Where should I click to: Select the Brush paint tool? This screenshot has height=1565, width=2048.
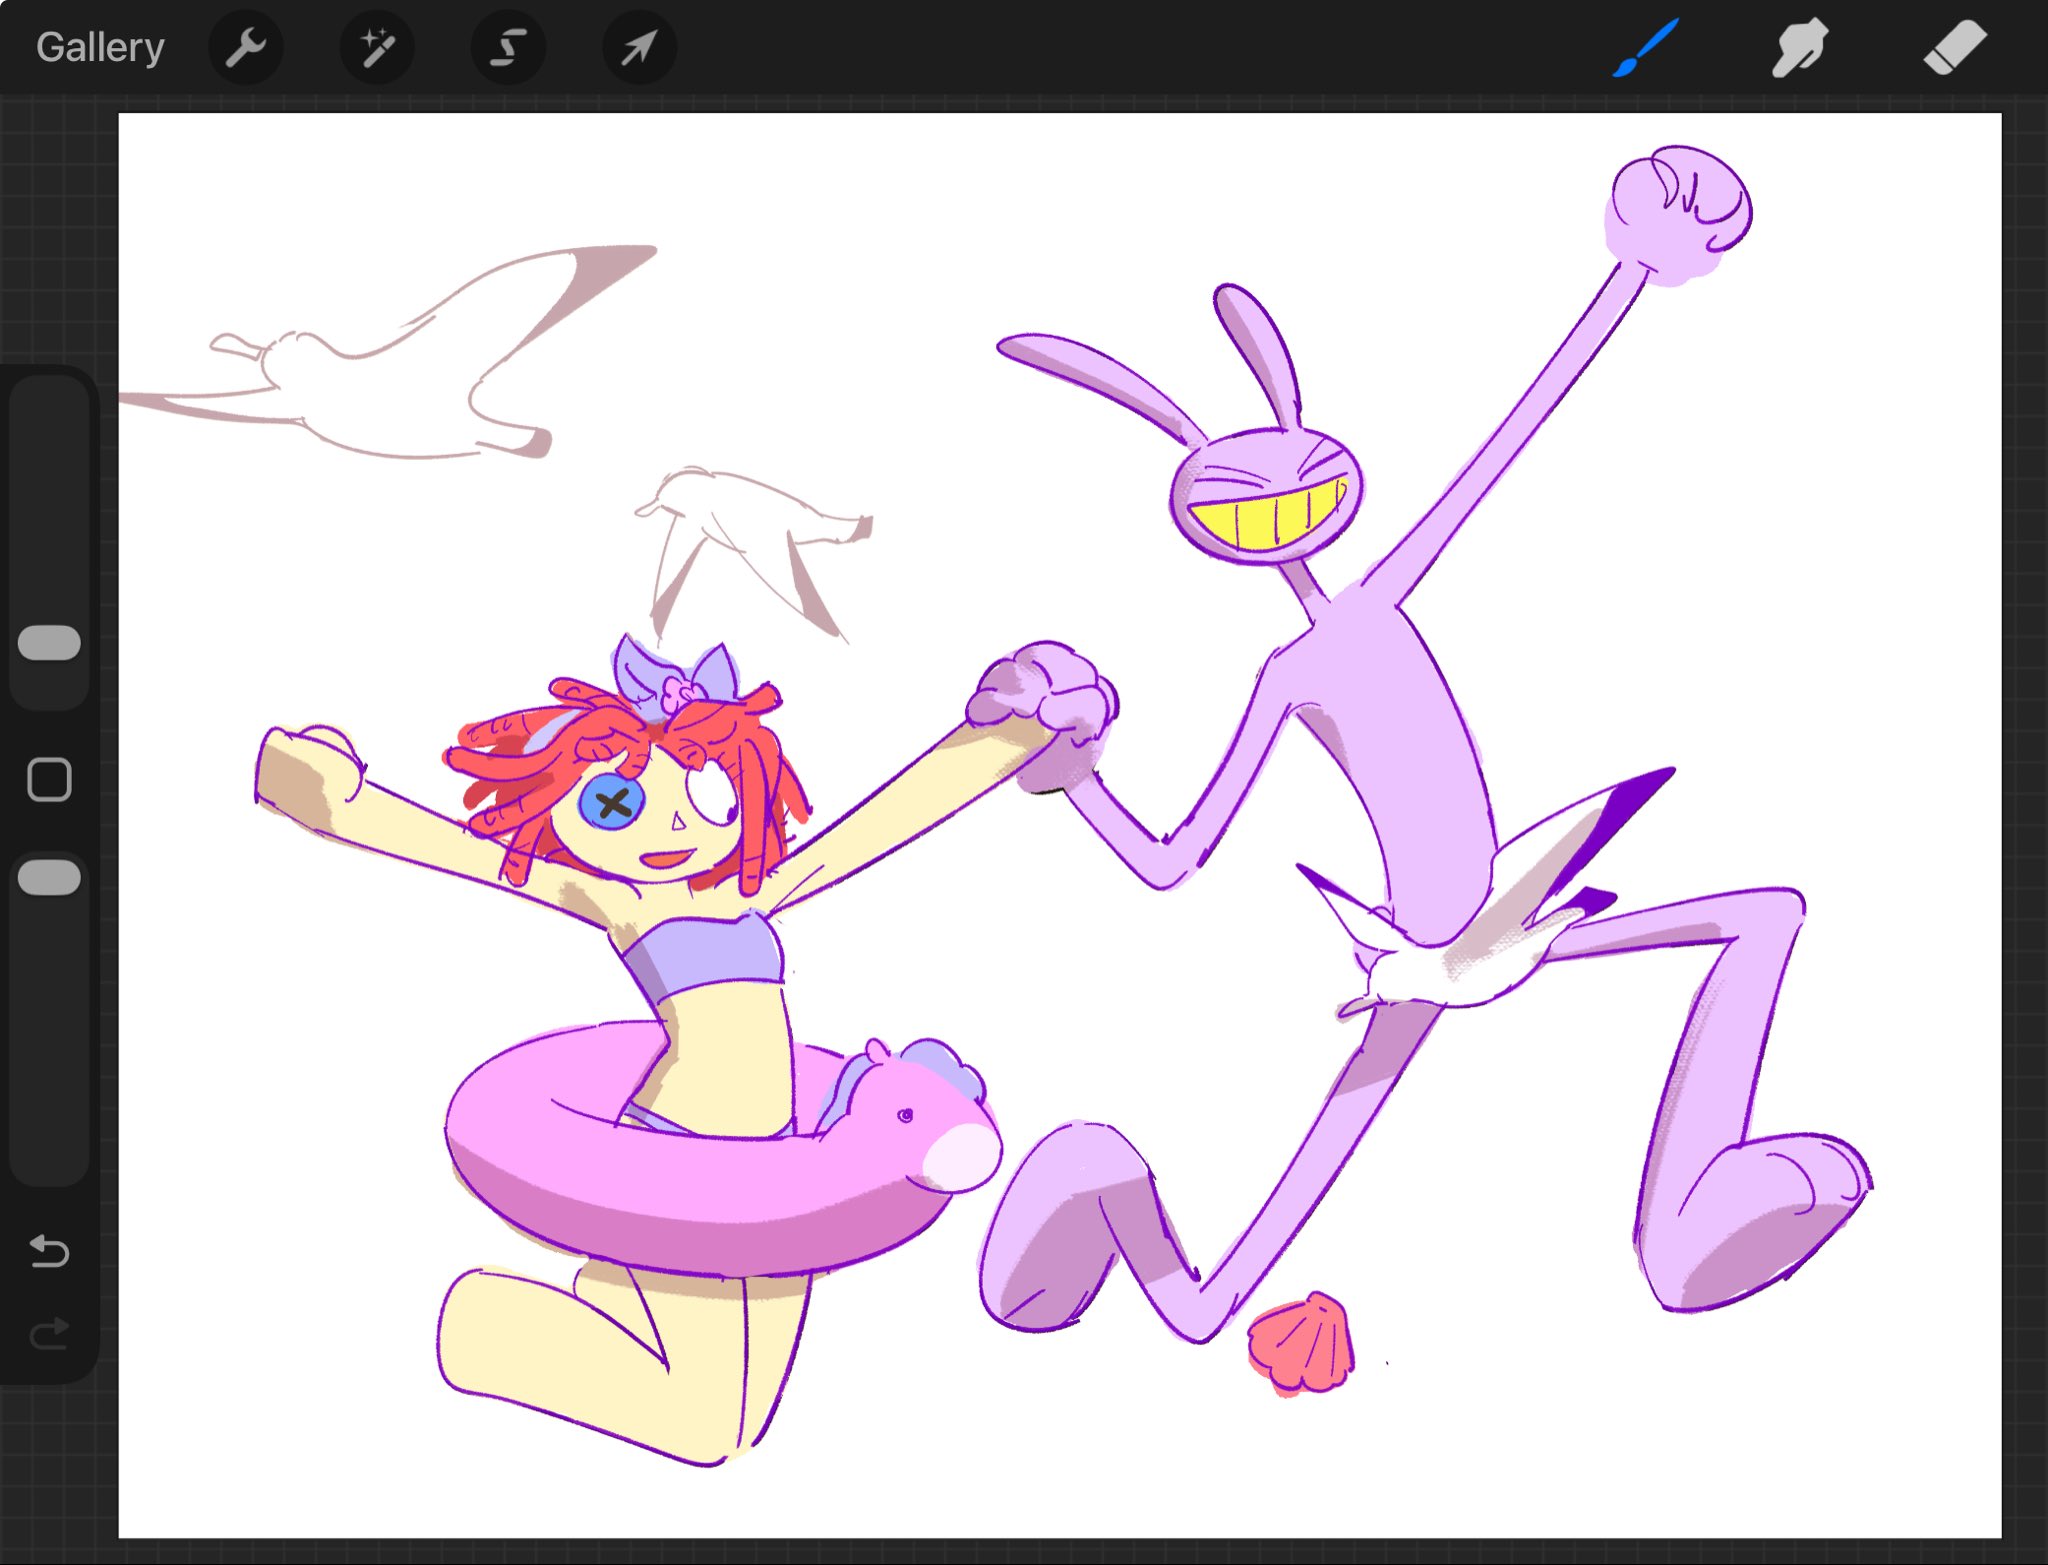point(1645,47)
